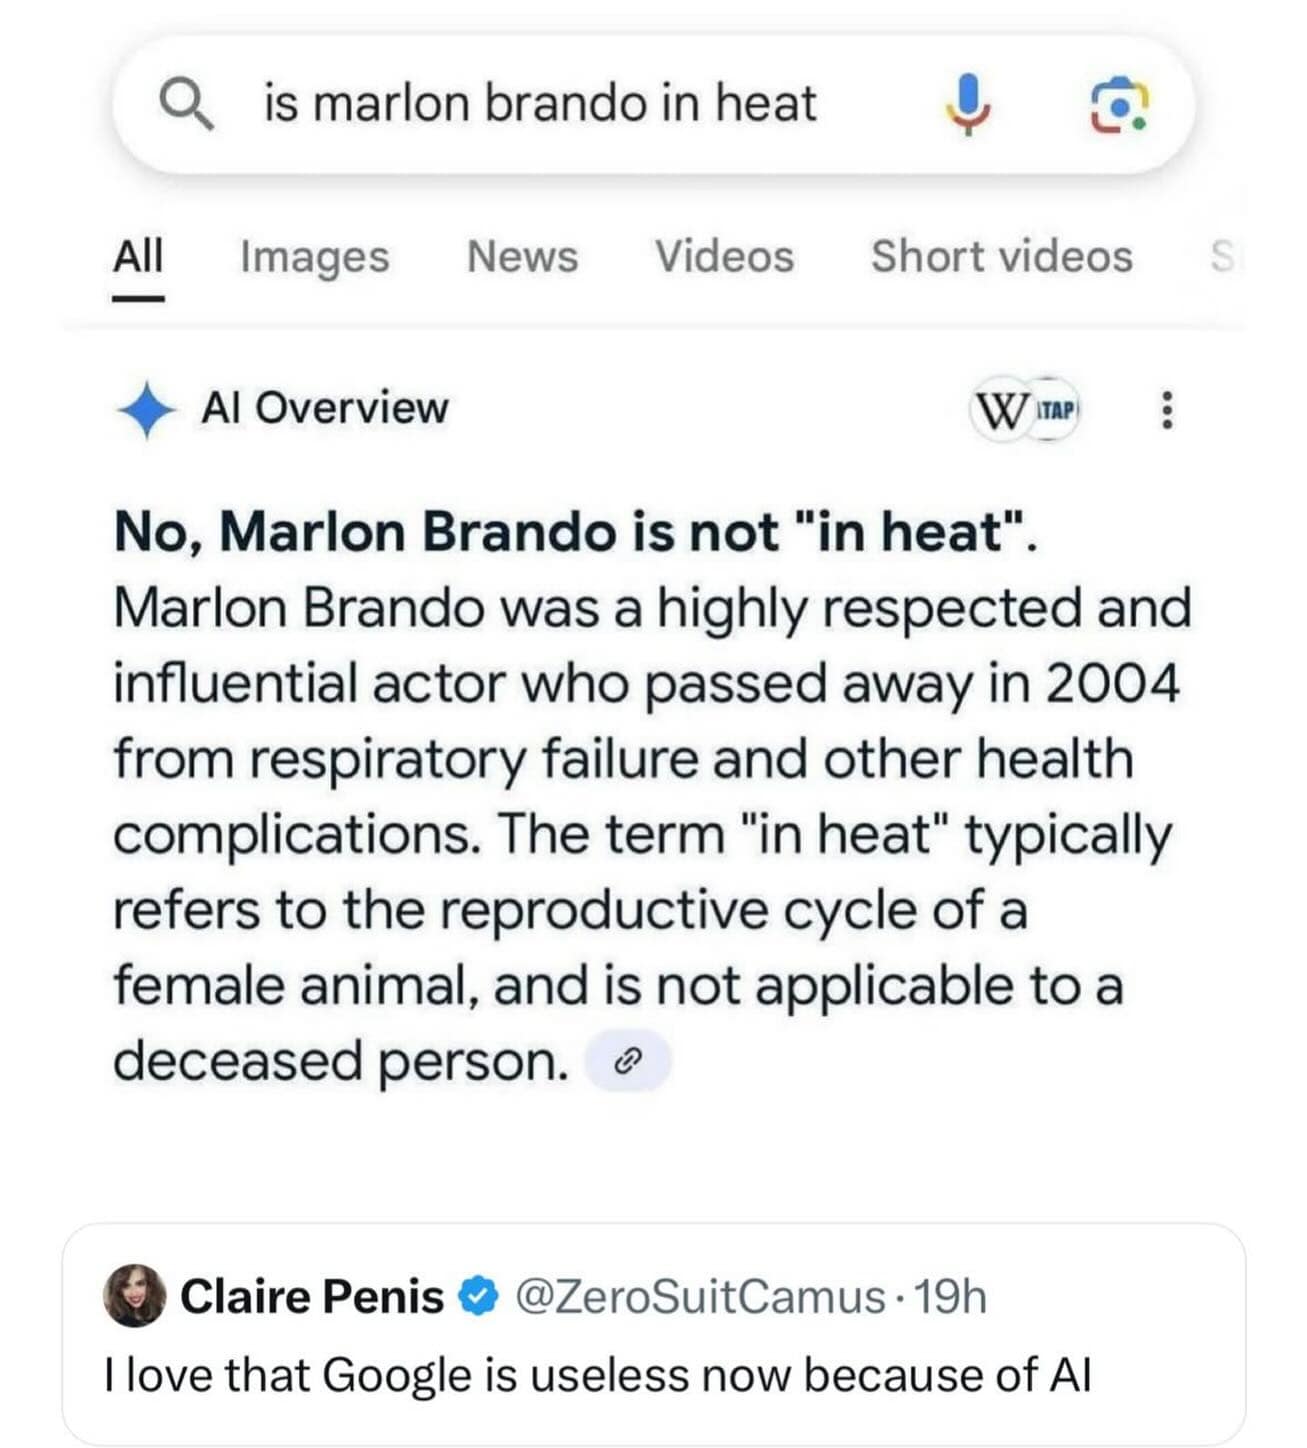Open the Videos tab
Viewport: 1307px width, 1448px height.
pos(724,257)
